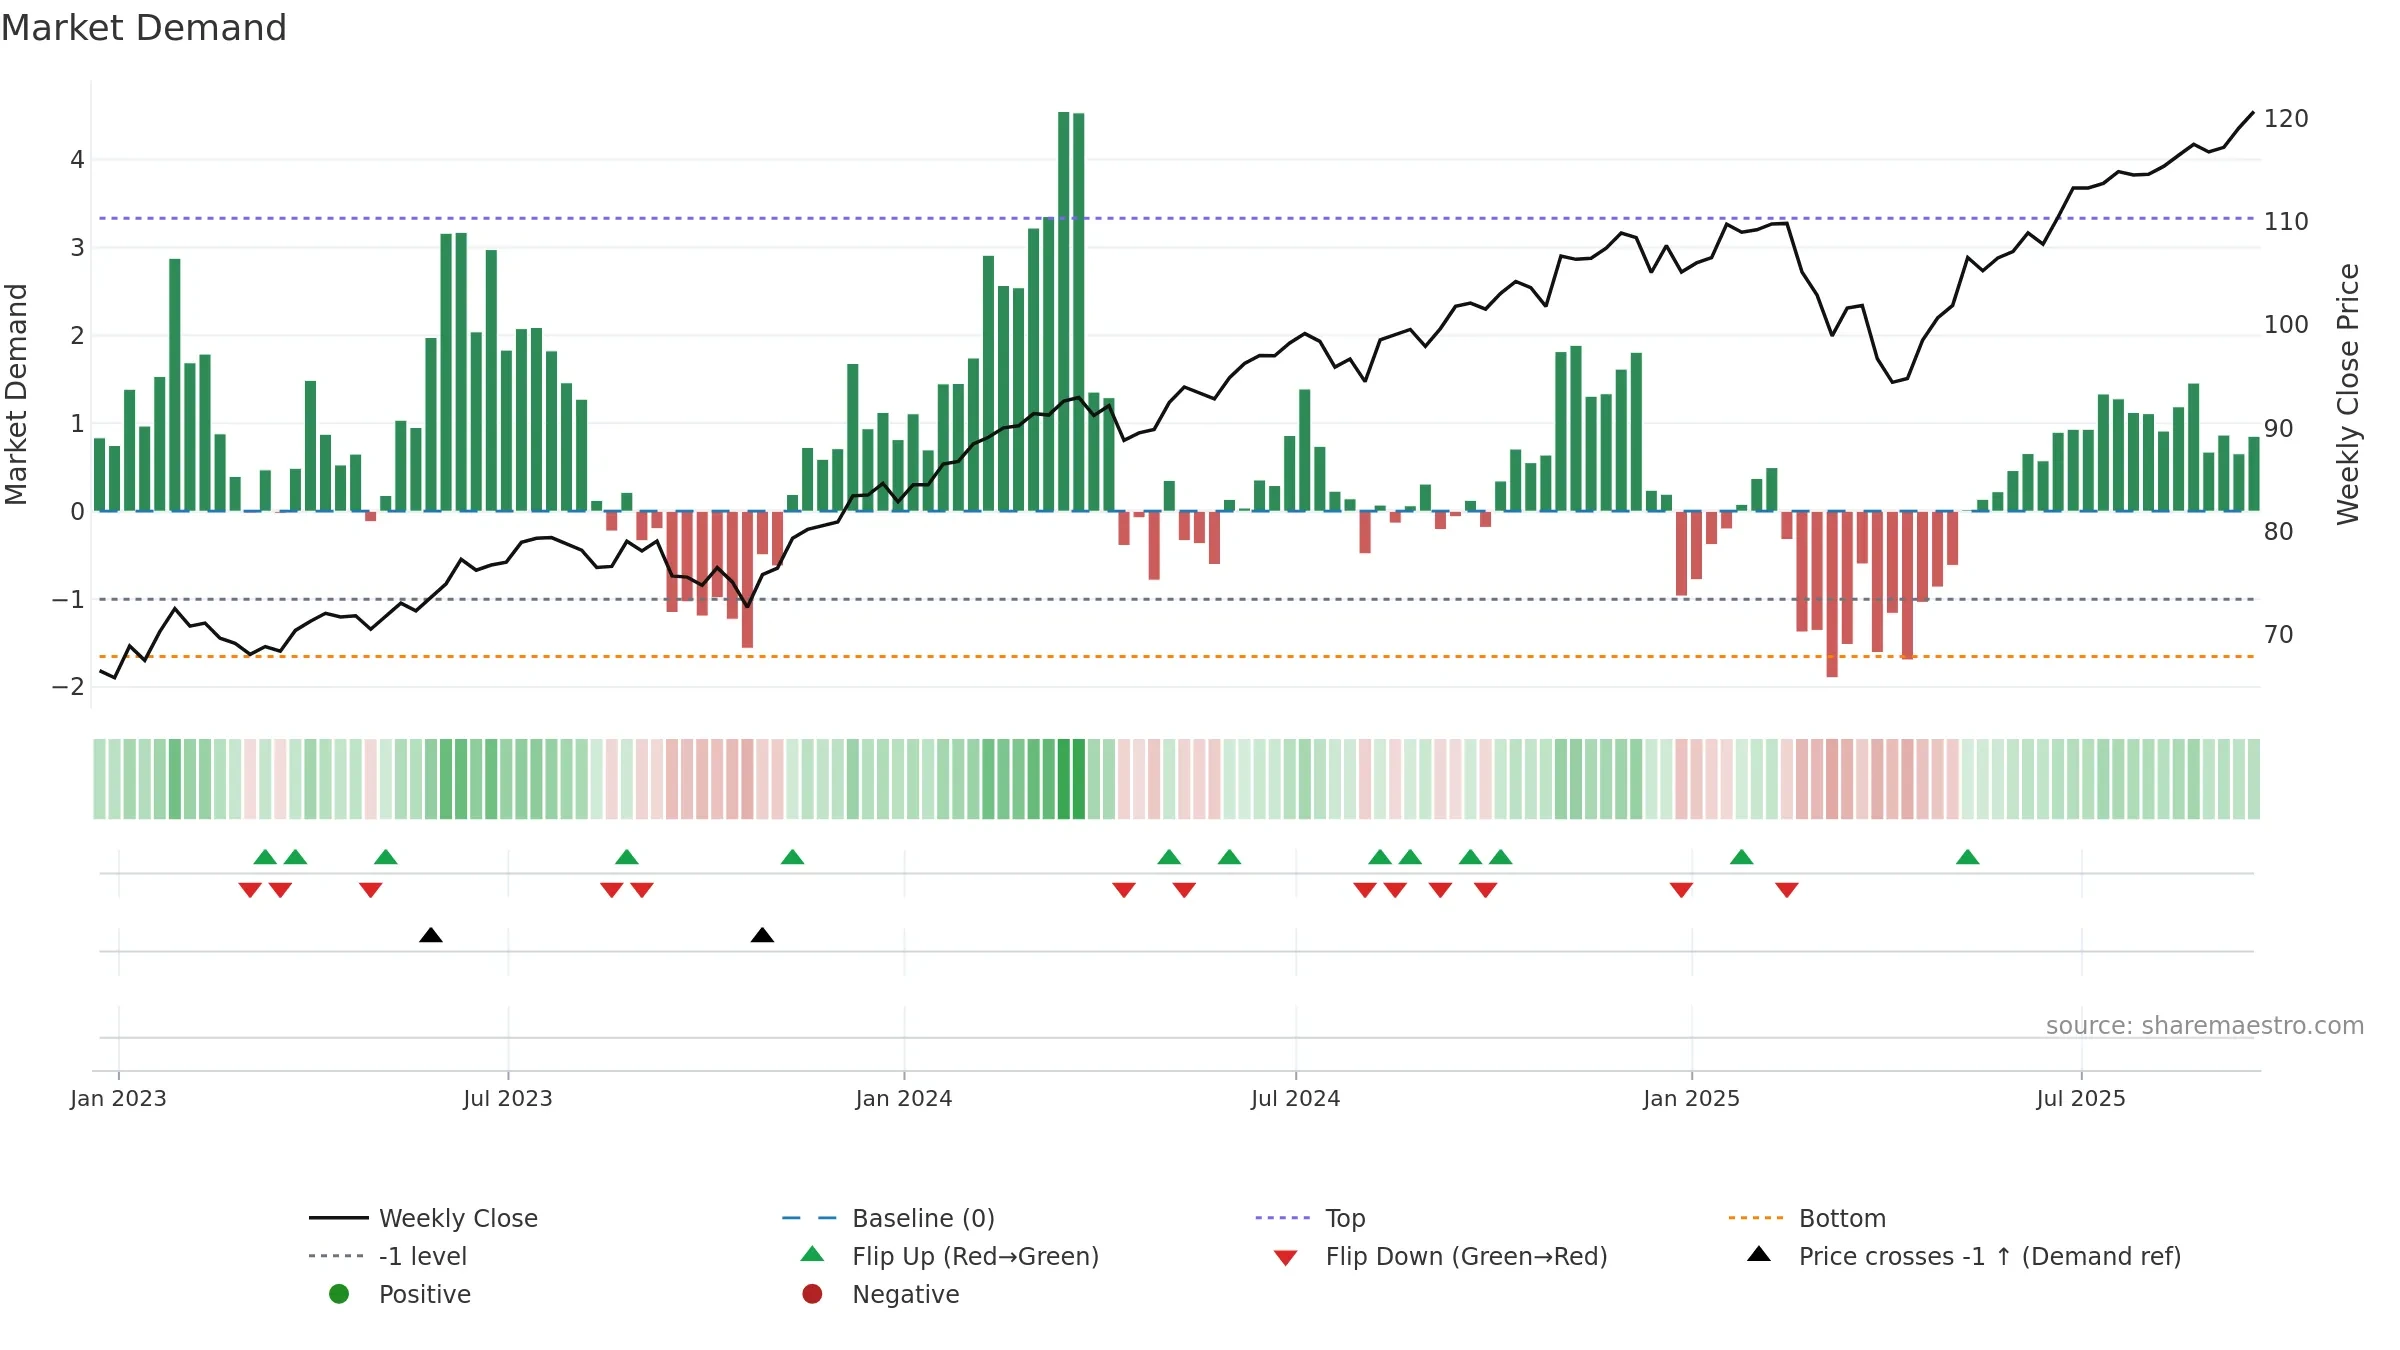Viewport: 2400px width, 1350px height.
Task: Click the 'source: sharemaestro.com' text
Action: (x=2205, y=1026)
